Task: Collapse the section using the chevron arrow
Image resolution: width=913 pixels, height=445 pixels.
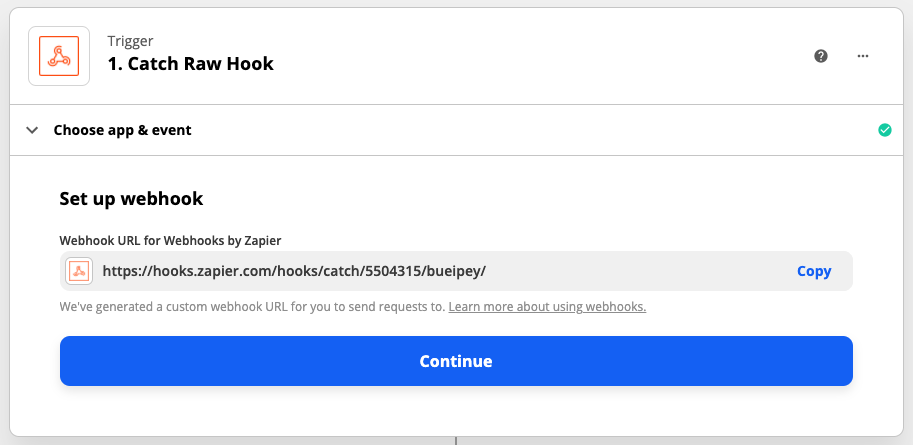Action: [x=32, y=130]
